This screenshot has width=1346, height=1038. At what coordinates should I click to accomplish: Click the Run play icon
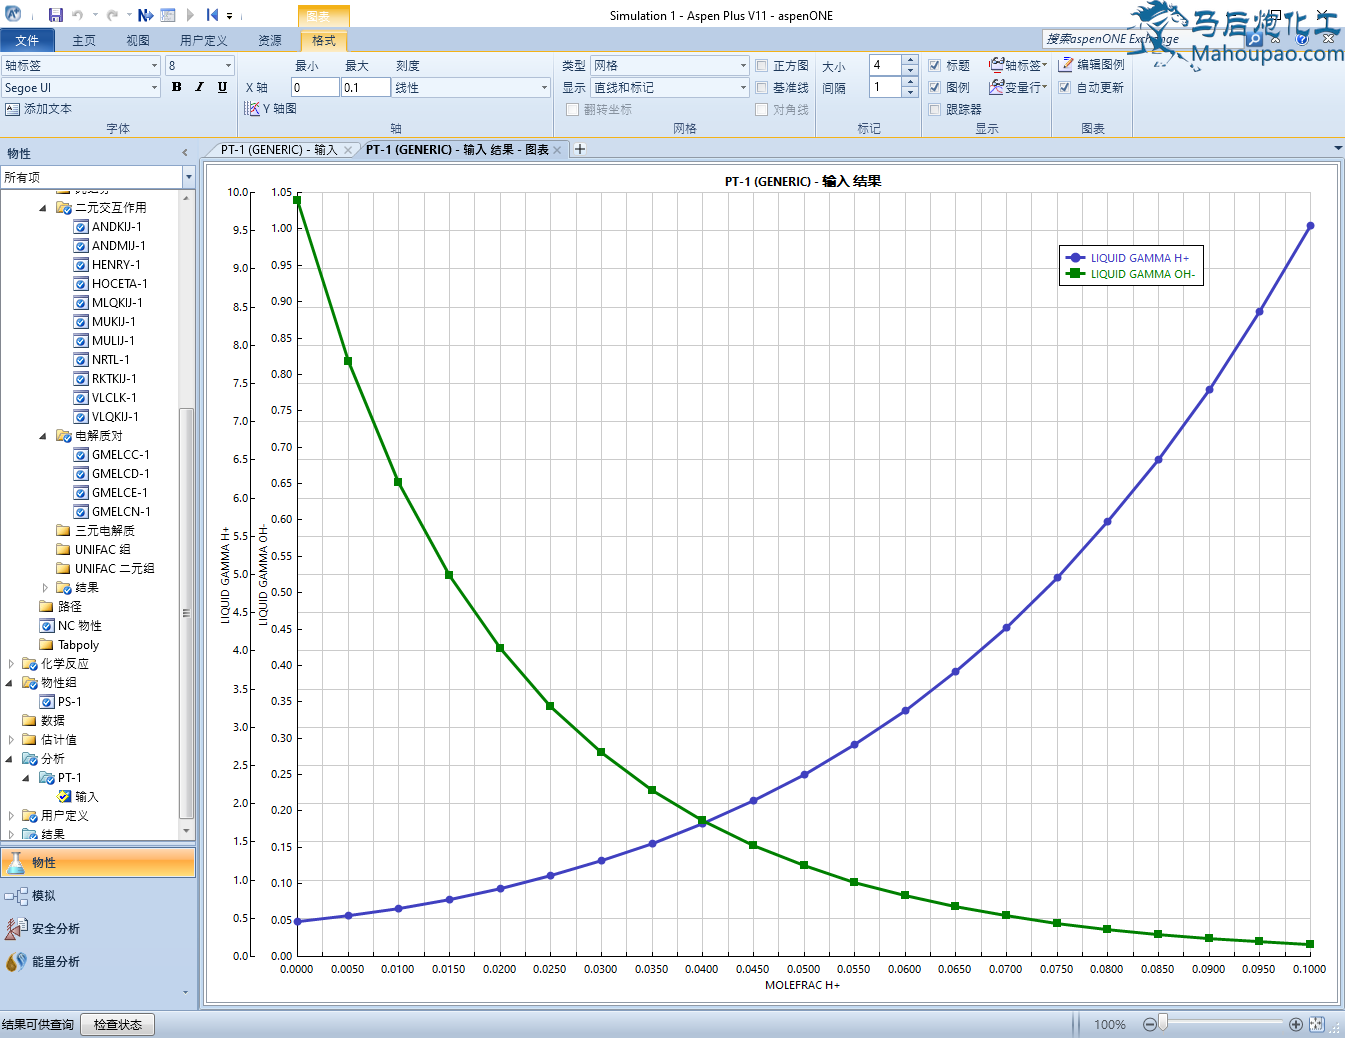(190, 15)
